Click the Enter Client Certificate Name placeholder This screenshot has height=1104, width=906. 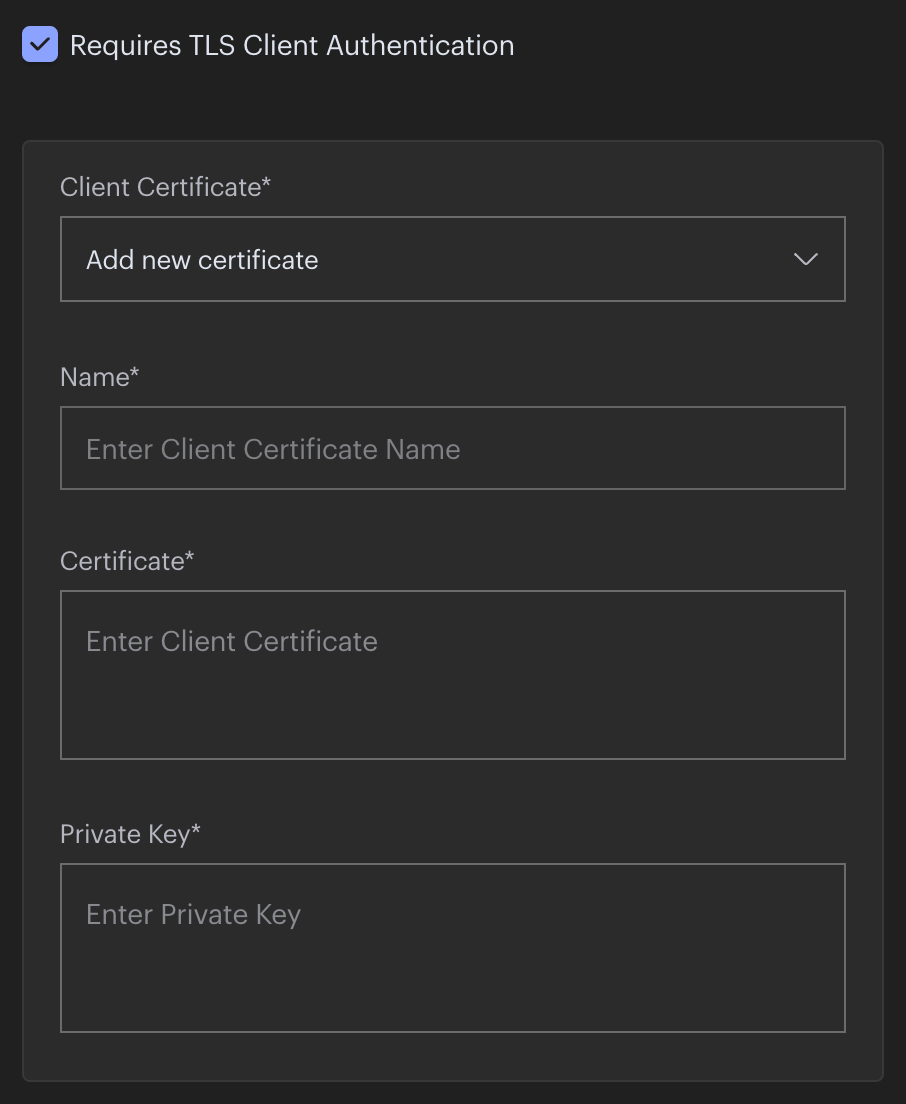(x=273, y=449)
